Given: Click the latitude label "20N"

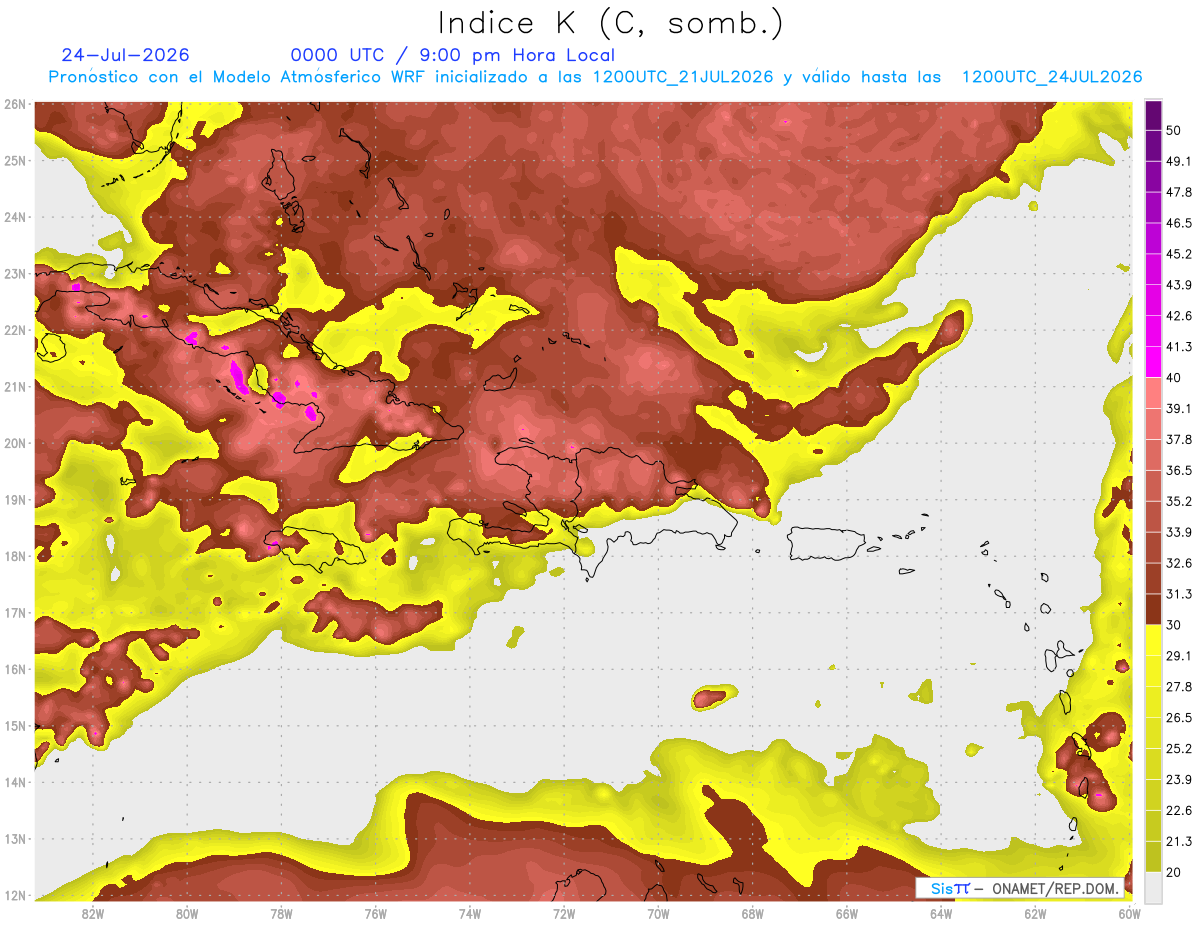Looking at the screenshot, I should [15, 443].
